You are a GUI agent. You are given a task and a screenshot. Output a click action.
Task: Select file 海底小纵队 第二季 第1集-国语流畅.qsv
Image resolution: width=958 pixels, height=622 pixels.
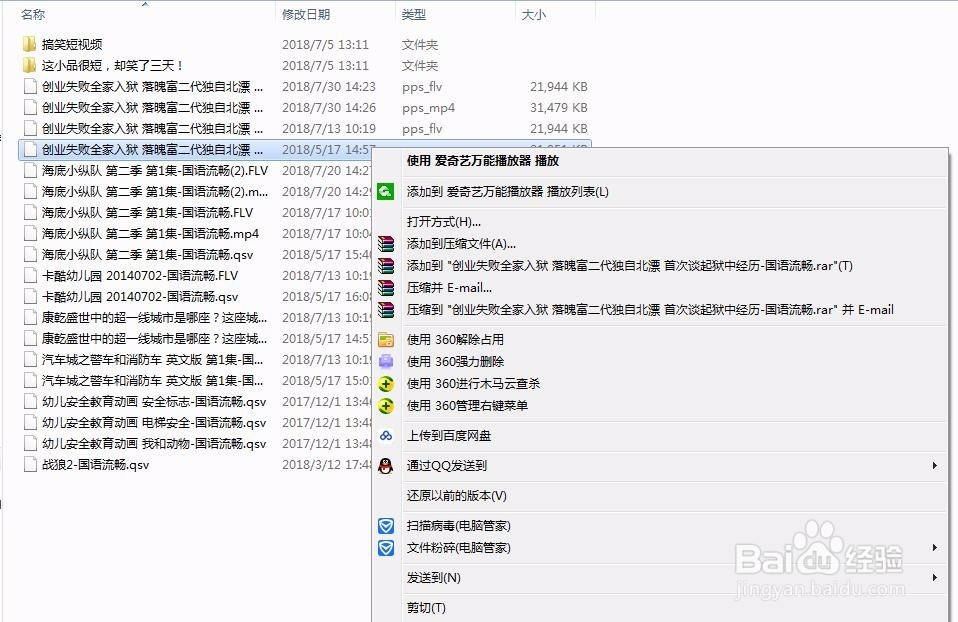tap(147, 254)
